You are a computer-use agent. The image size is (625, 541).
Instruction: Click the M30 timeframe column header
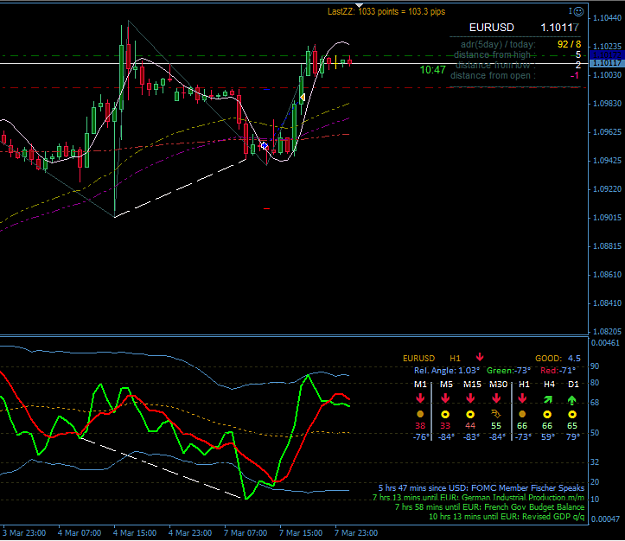tap(498, 384)
